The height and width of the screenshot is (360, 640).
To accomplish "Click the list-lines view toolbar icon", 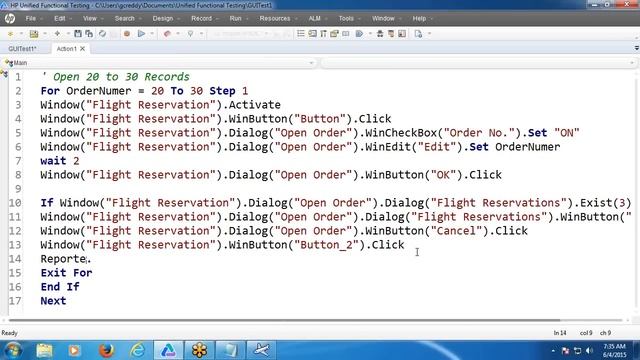I will pyautogui.click(x=301, y=33).
